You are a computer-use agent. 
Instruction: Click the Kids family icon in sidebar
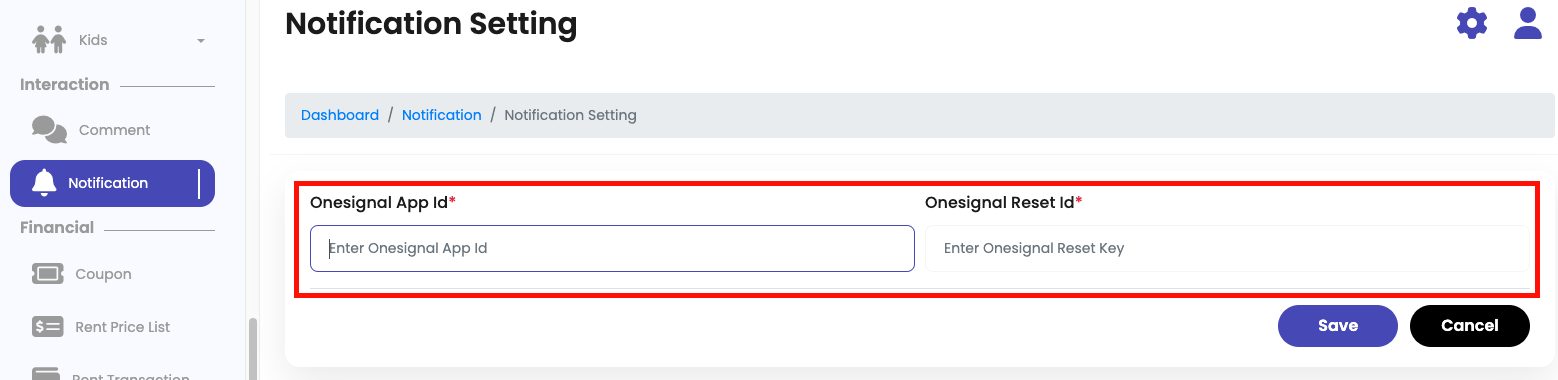click(48, 40)
